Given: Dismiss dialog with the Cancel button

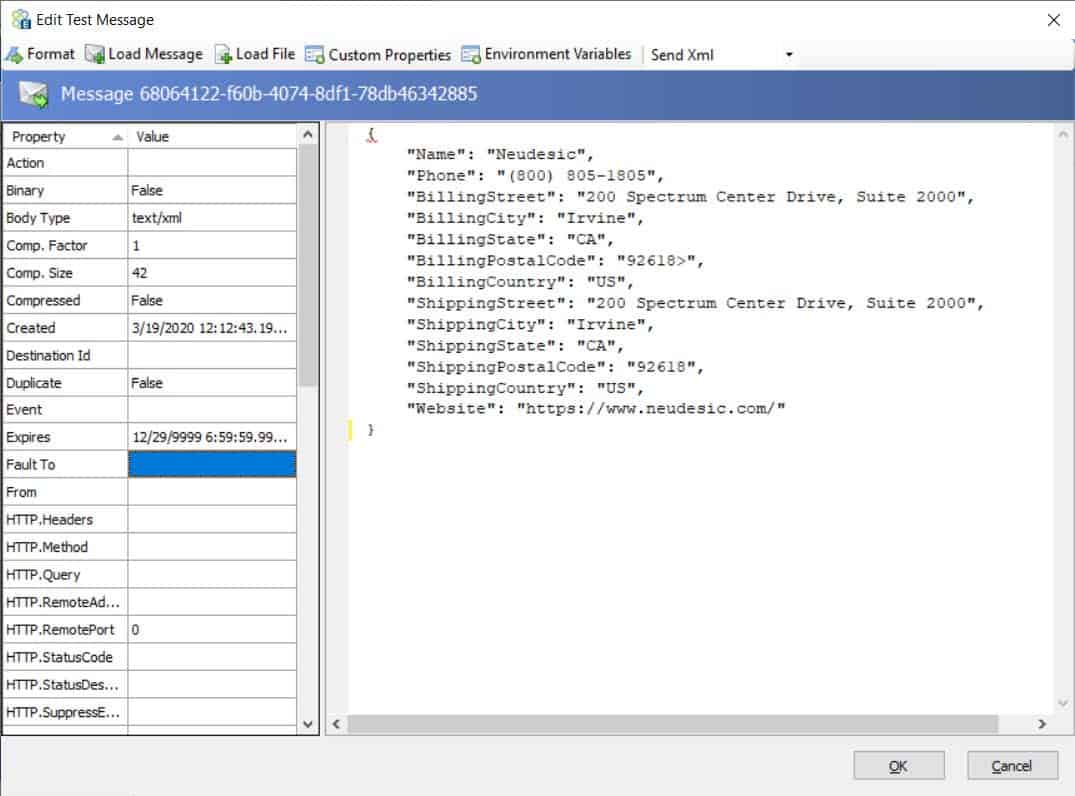Looking at the screenshot, I should [1012, 766].
